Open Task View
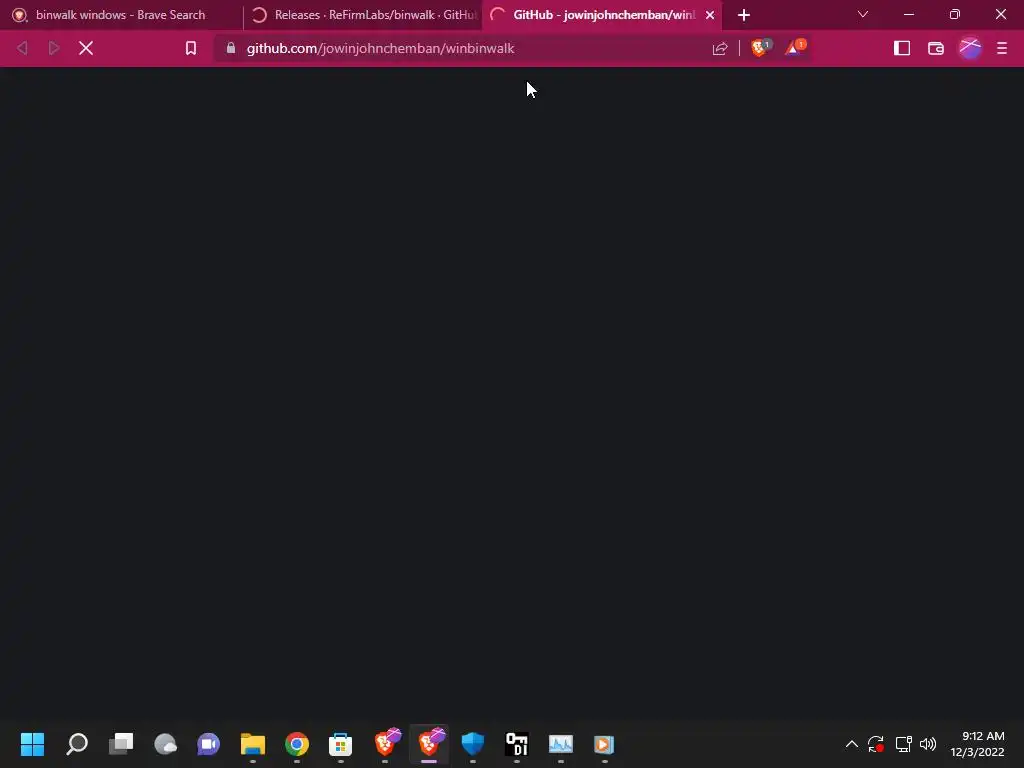Image resolution: width=1024 pixels, height=768 pixels. pos(121,744)
